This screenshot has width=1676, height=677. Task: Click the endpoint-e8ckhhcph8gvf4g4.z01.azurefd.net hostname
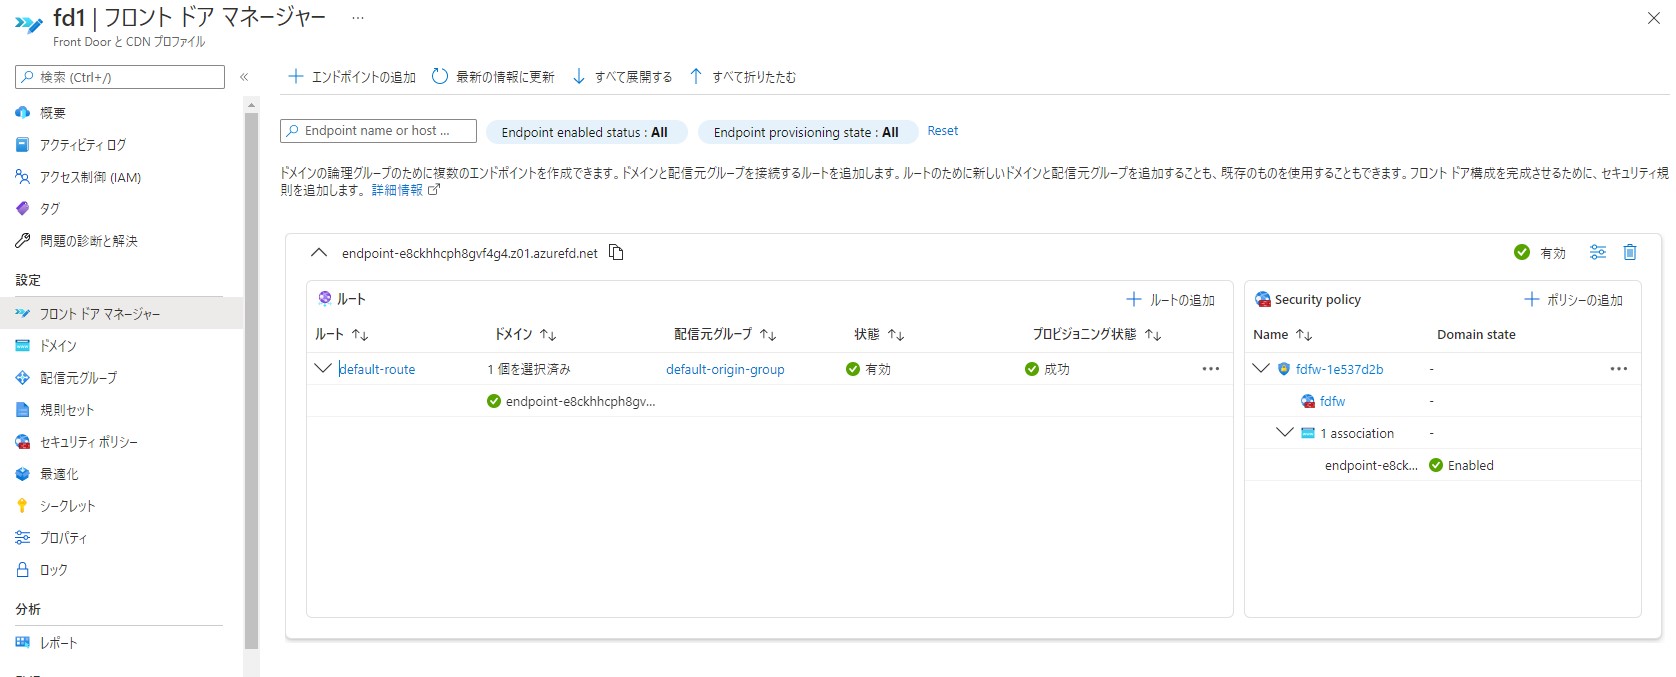[470, 253]
